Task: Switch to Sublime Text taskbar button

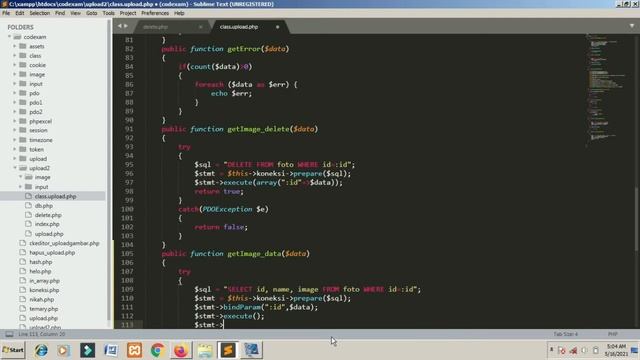Action: pos(228,350)
